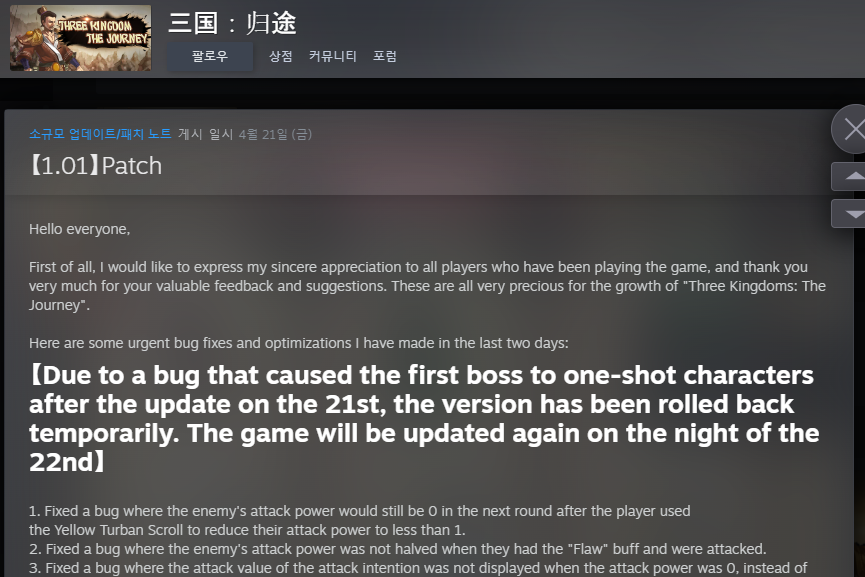
Task: Click the posting date 4월 21일 (금)
Action: pos(275,134)
